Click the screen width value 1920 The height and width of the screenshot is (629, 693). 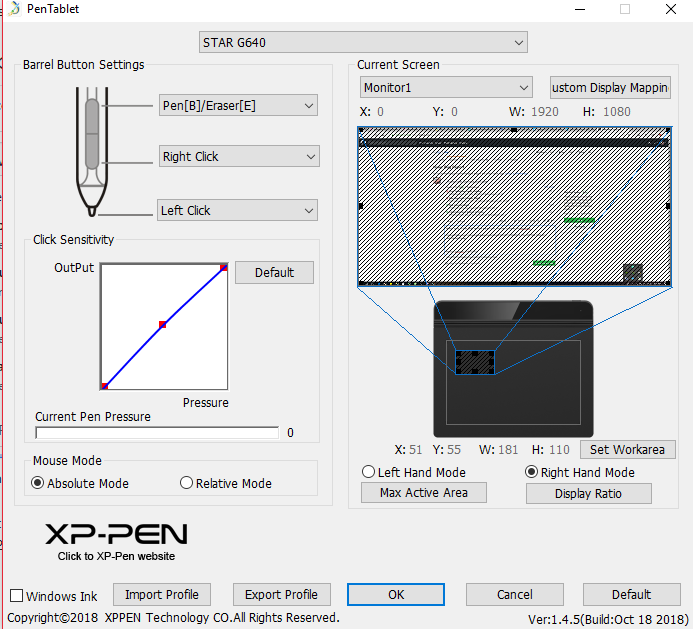544,112
